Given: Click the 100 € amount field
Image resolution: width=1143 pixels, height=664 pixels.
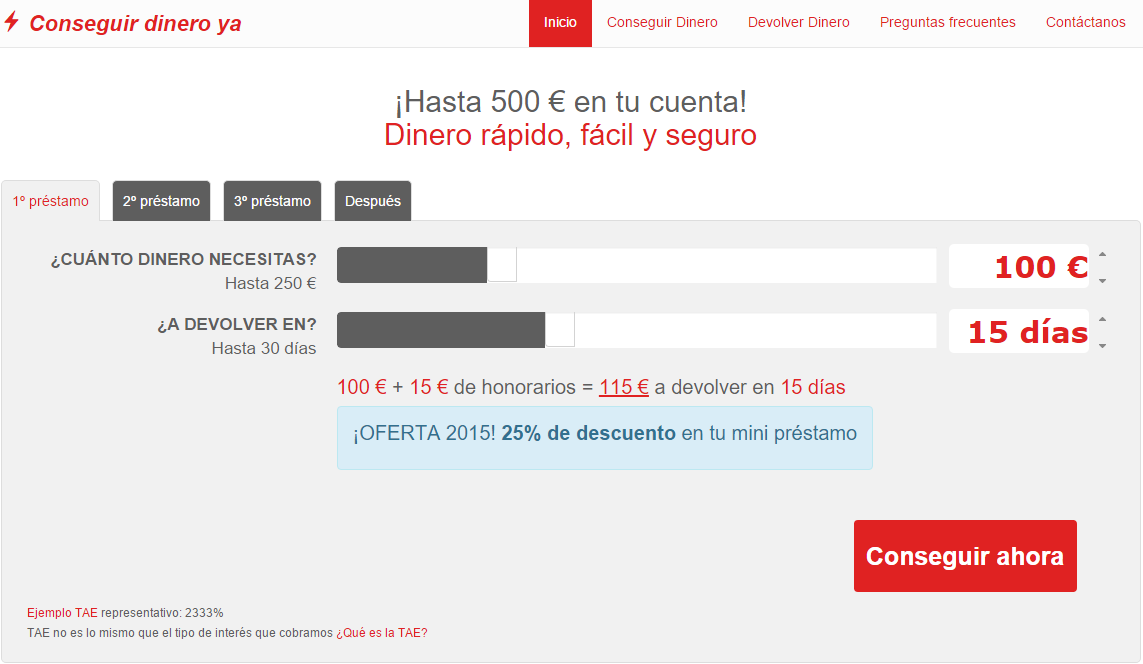Looking at the screenshot, I should click(x=1018, y=266).
